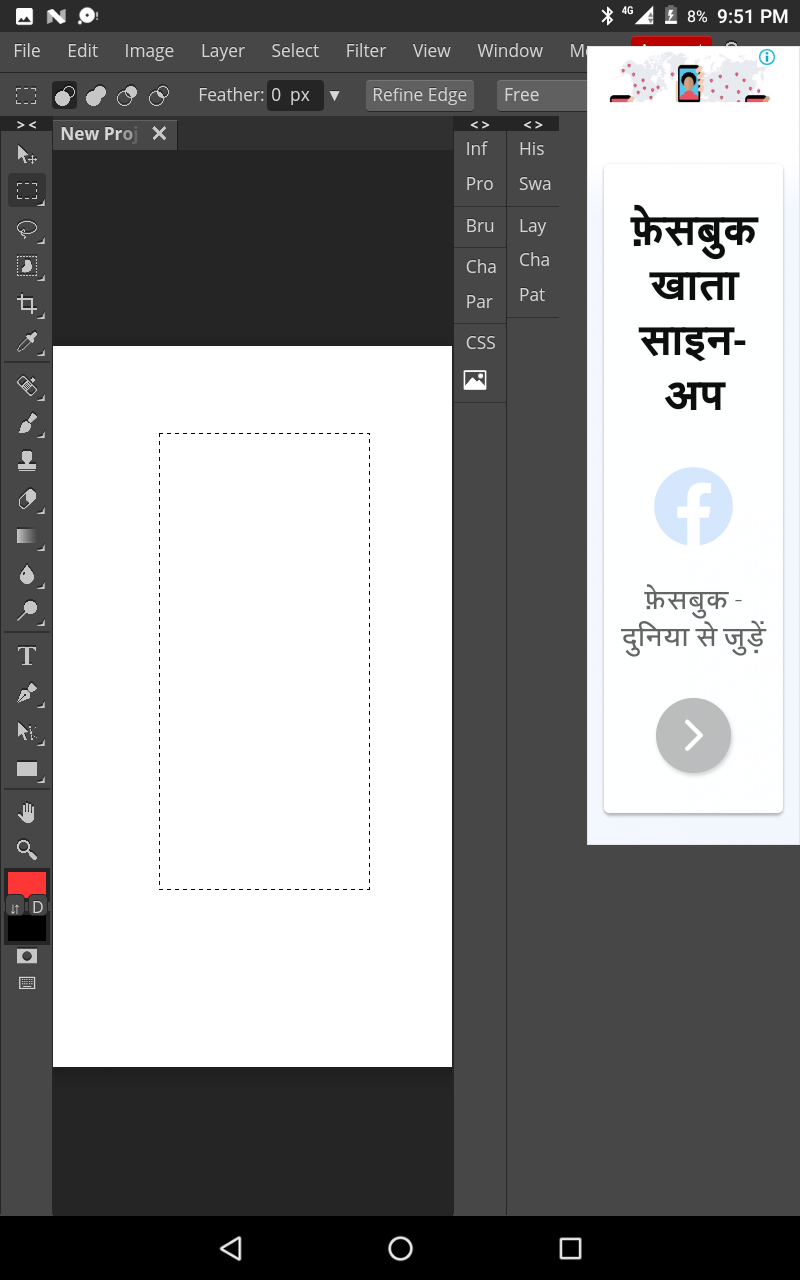This screenshot has width=800, height=1280.
Task: Select the Zoom tool
Action: click(x=27, y=850)
